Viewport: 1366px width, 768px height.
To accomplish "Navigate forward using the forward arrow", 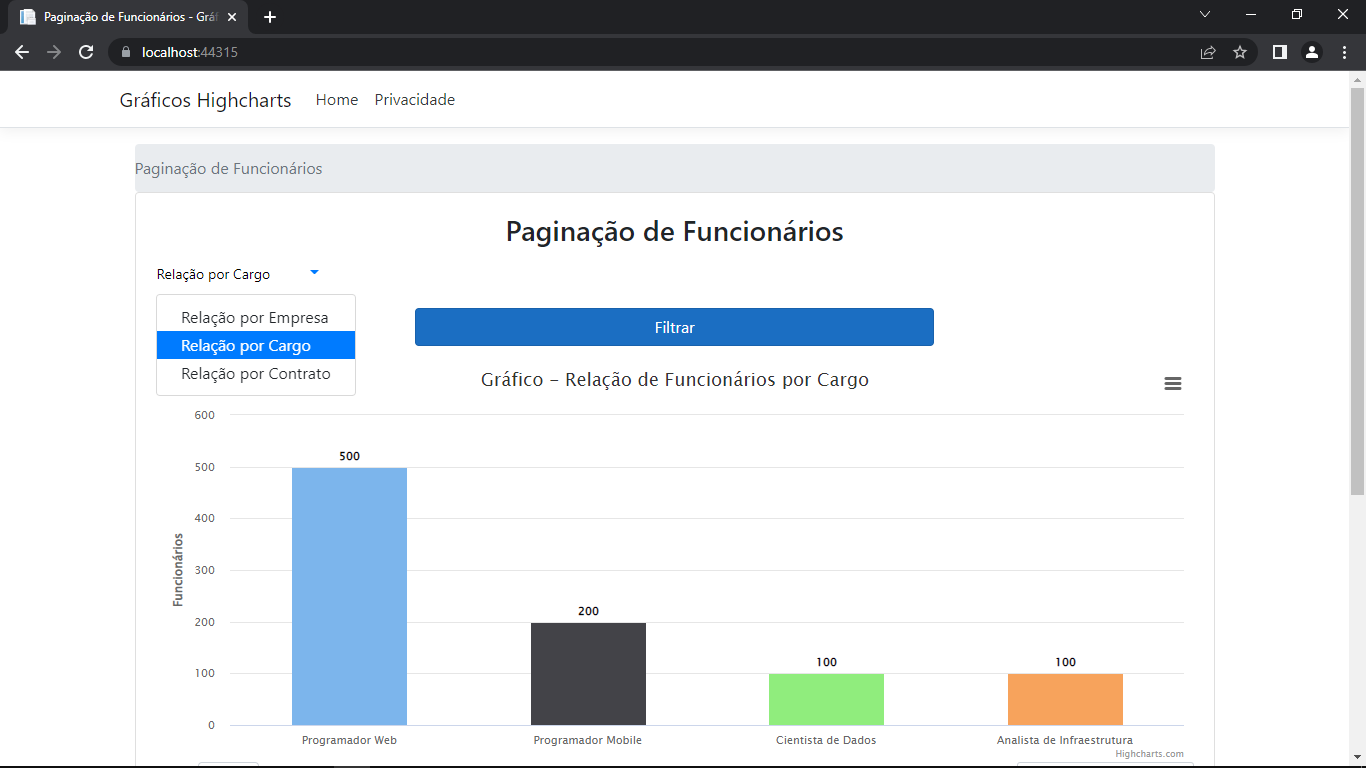I will pyautogui.click(x=56, y=52).
